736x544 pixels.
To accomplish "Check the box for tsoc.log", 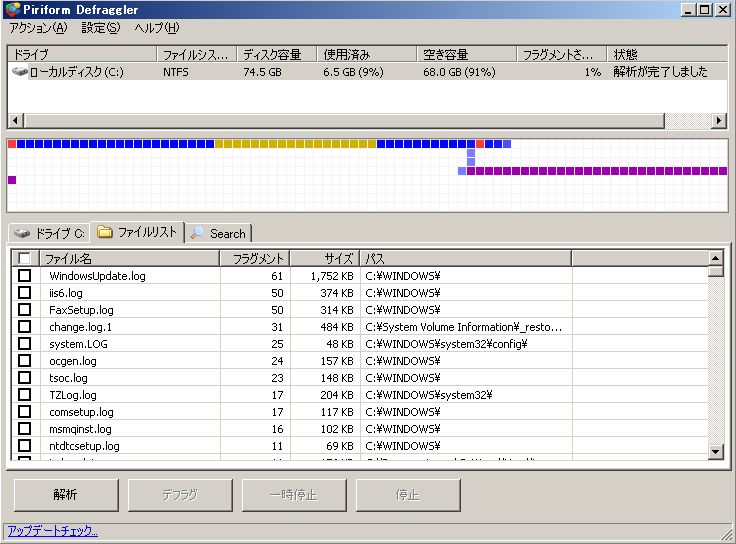I will (24, 377).
